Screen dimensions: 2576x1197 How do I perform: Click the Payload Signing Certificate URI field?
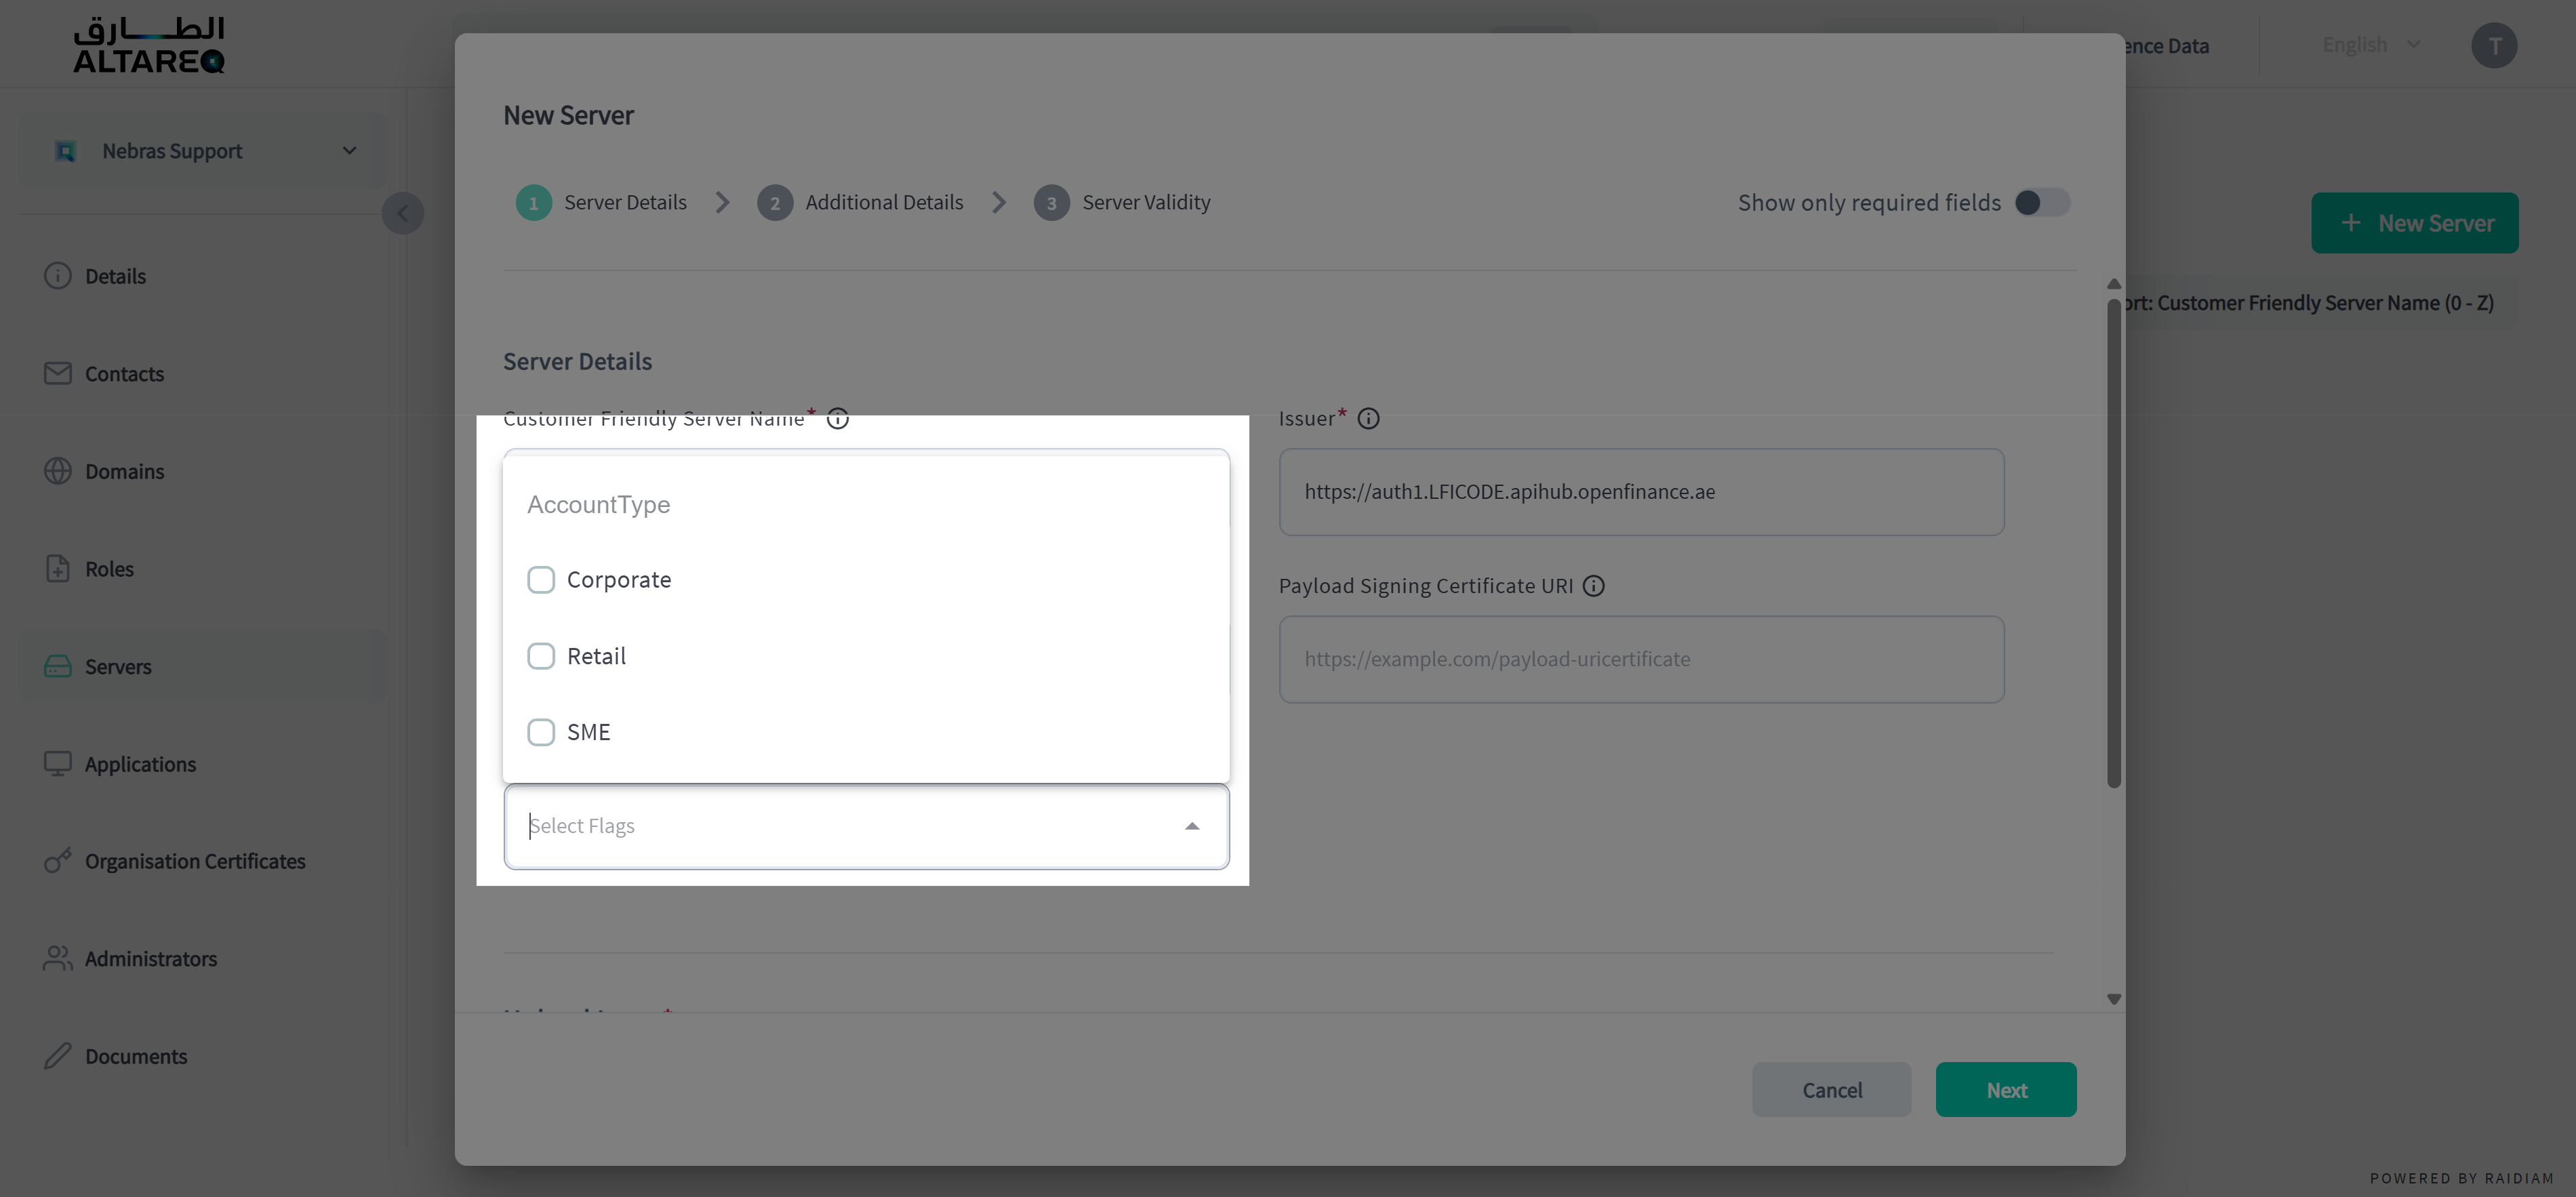1641,659
